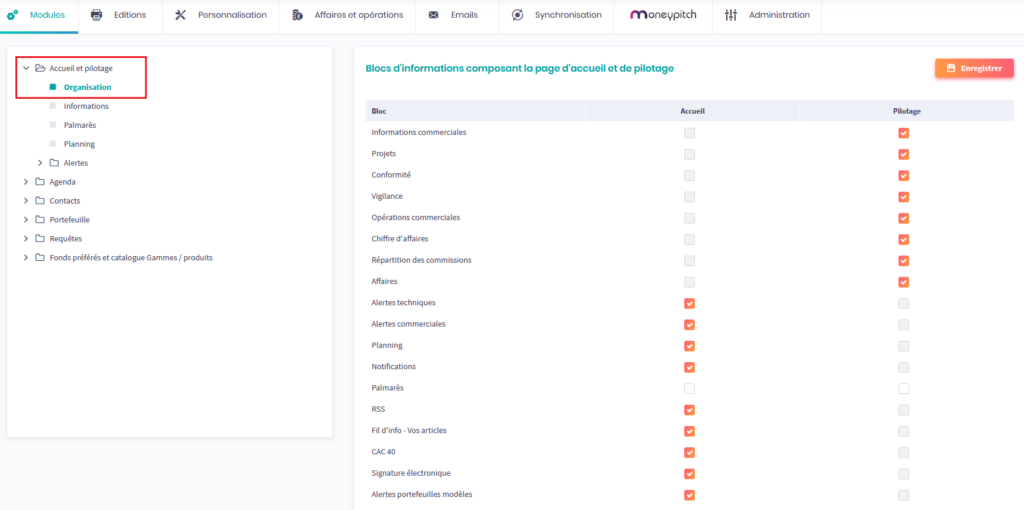Expand the Agenda folder
Screen dimensions: 1024x510
coord(26,182)
